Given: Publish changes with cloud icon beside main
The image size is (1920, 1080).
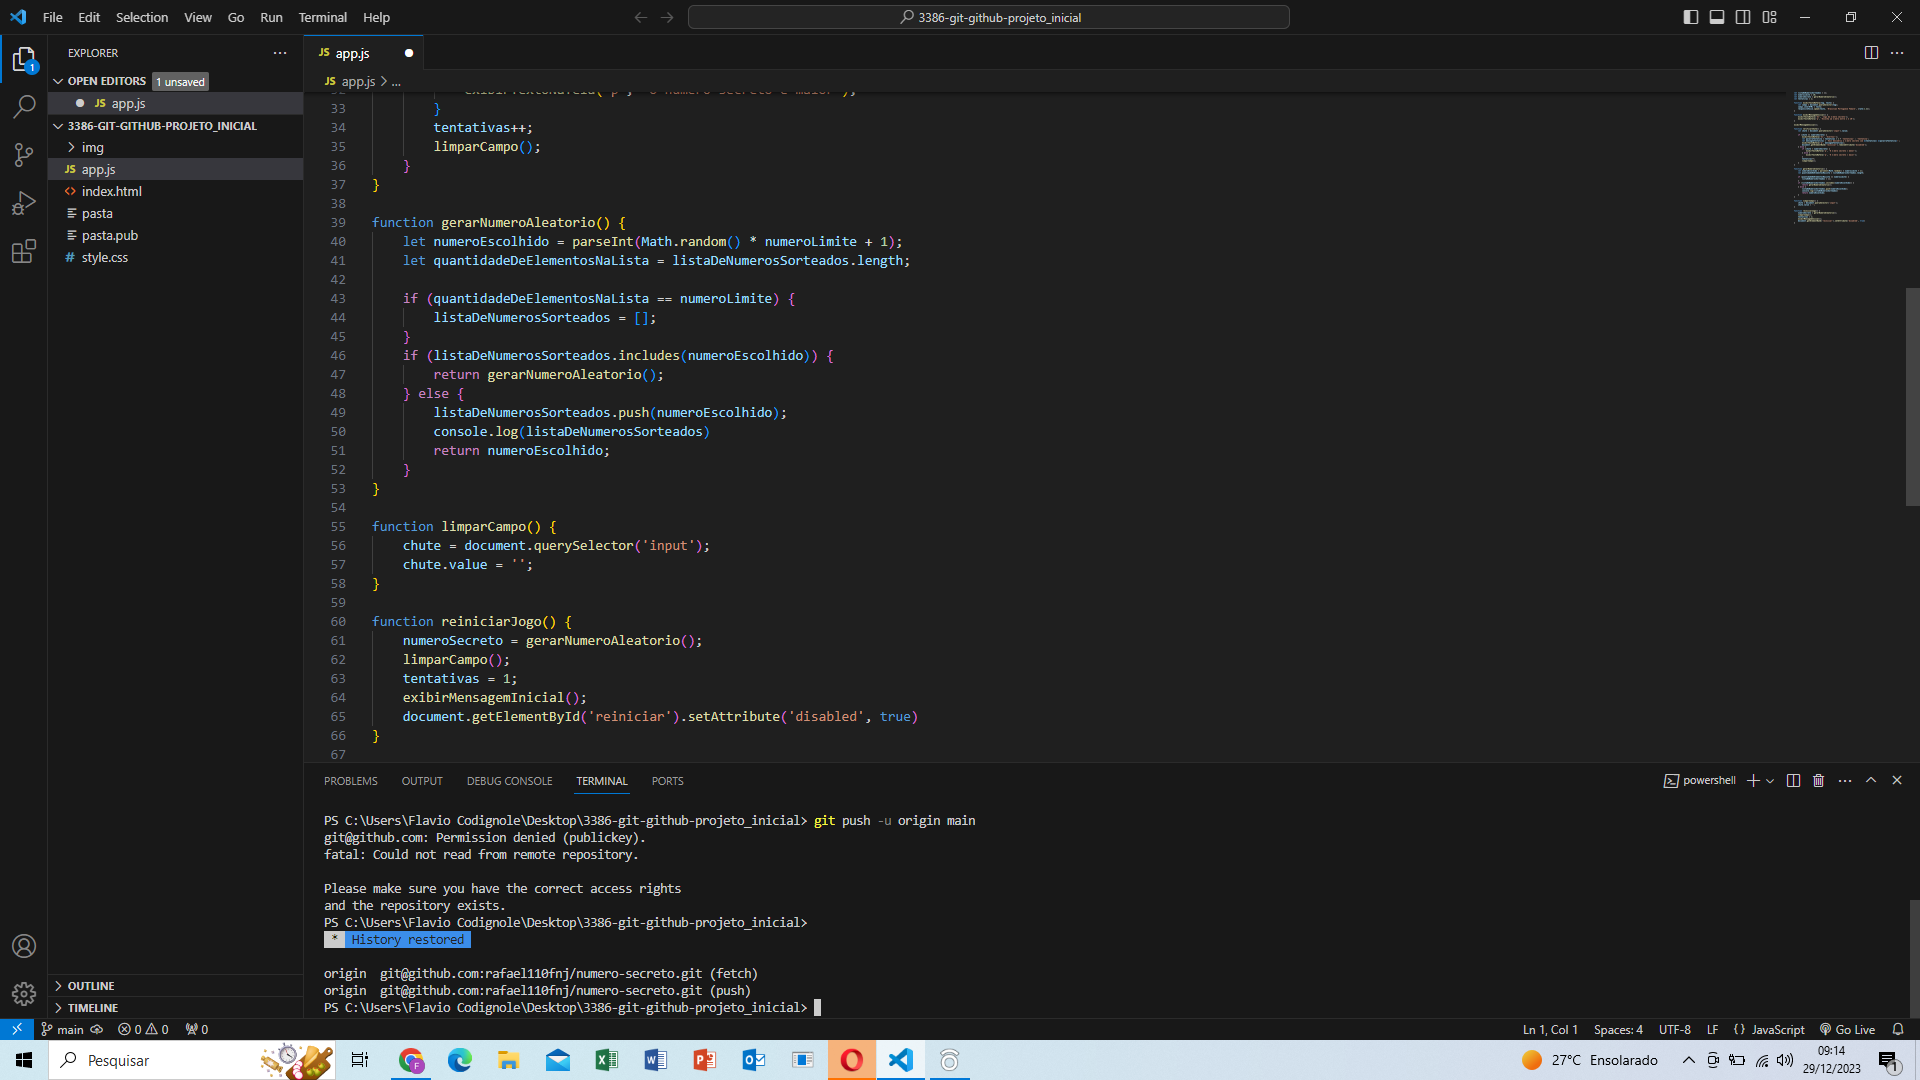Looking at the screenshot, I should pos(97,1029).
